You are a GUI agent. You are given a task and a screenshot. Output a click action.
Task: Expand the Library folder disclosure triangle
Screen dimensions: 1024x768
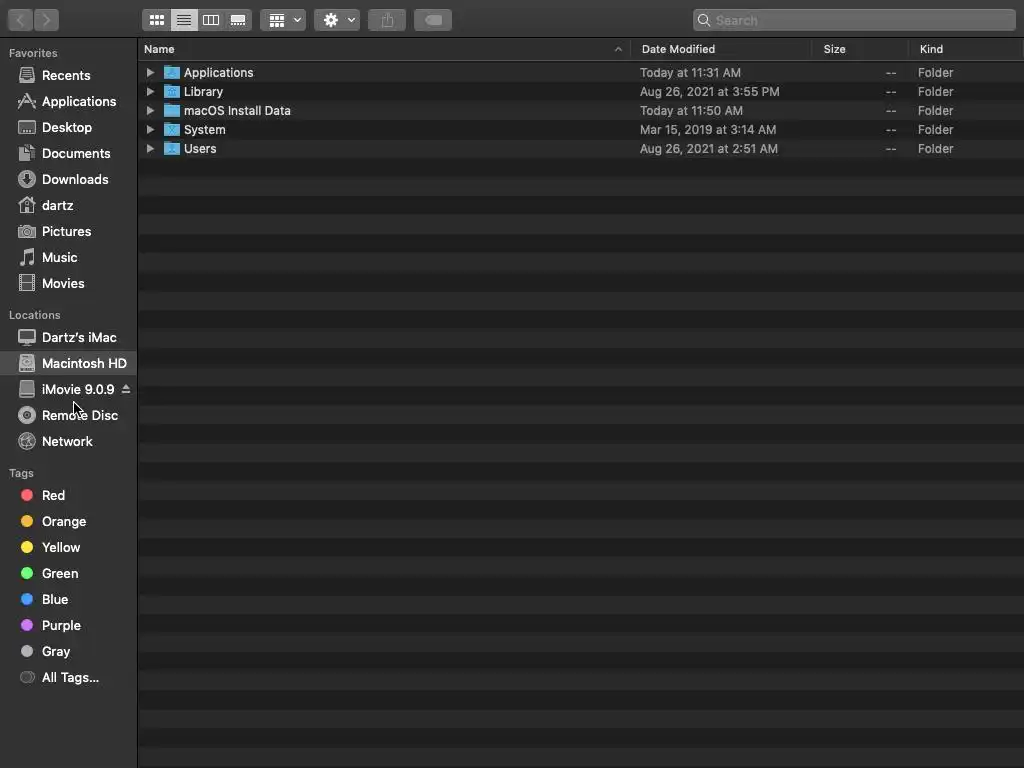point(150,91)
